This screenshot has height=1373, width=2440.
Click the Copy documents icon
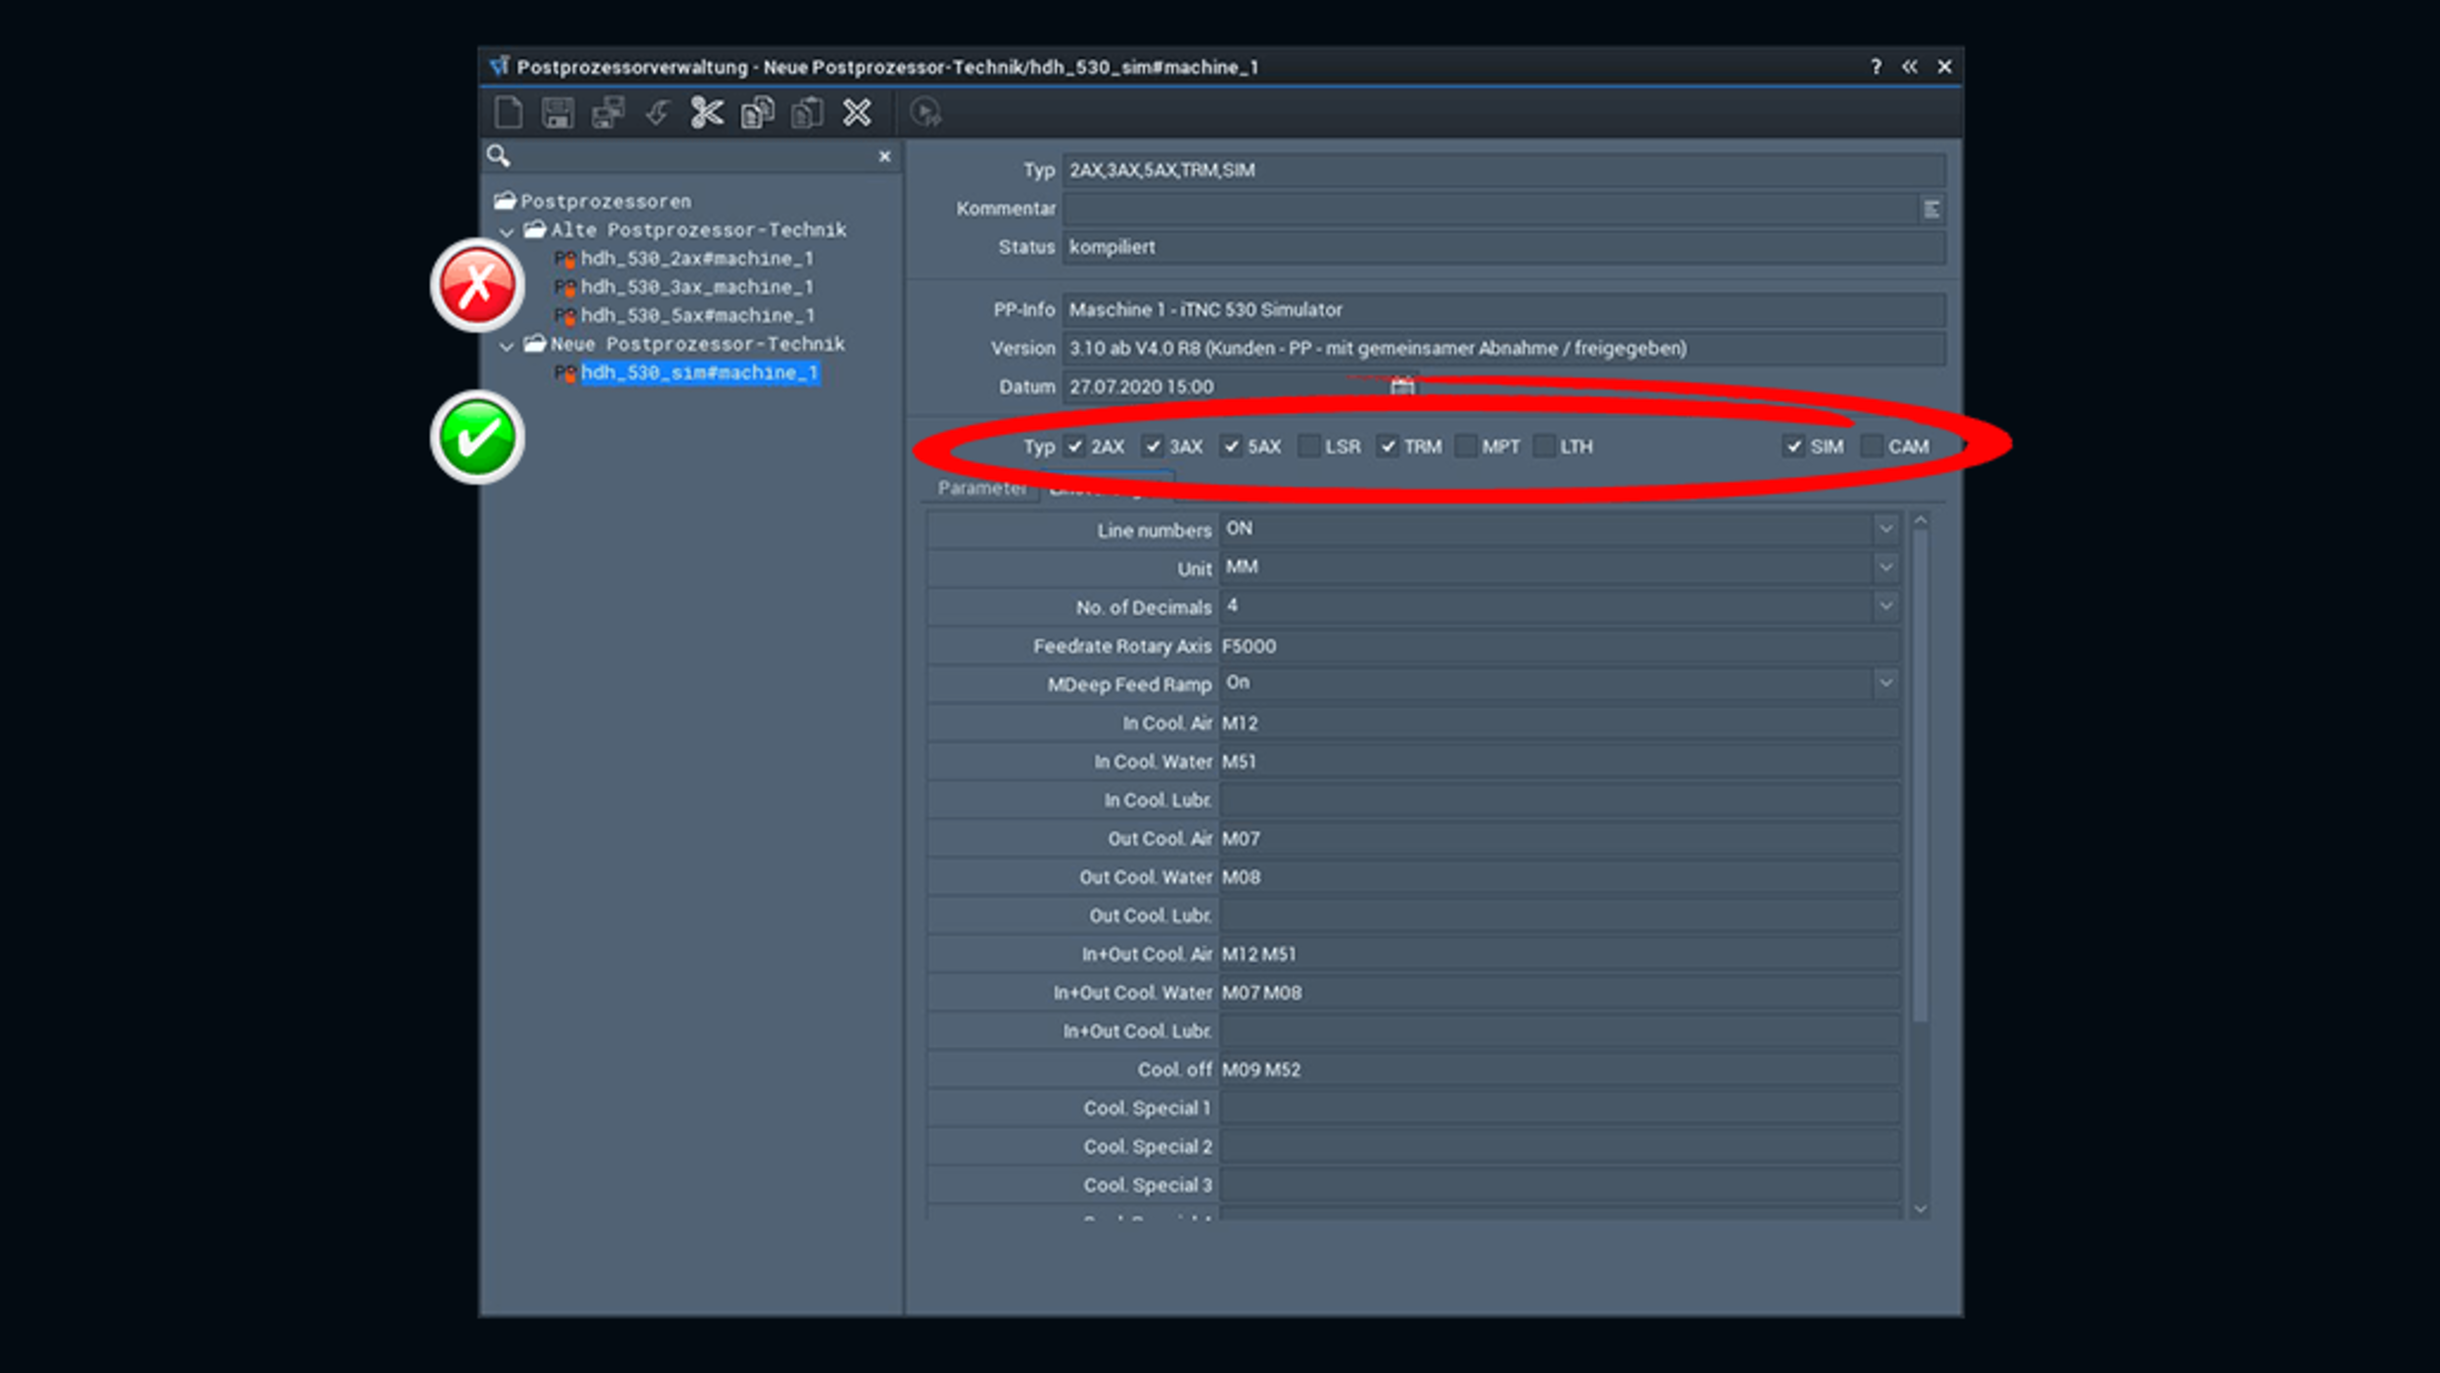click(757, 113)
